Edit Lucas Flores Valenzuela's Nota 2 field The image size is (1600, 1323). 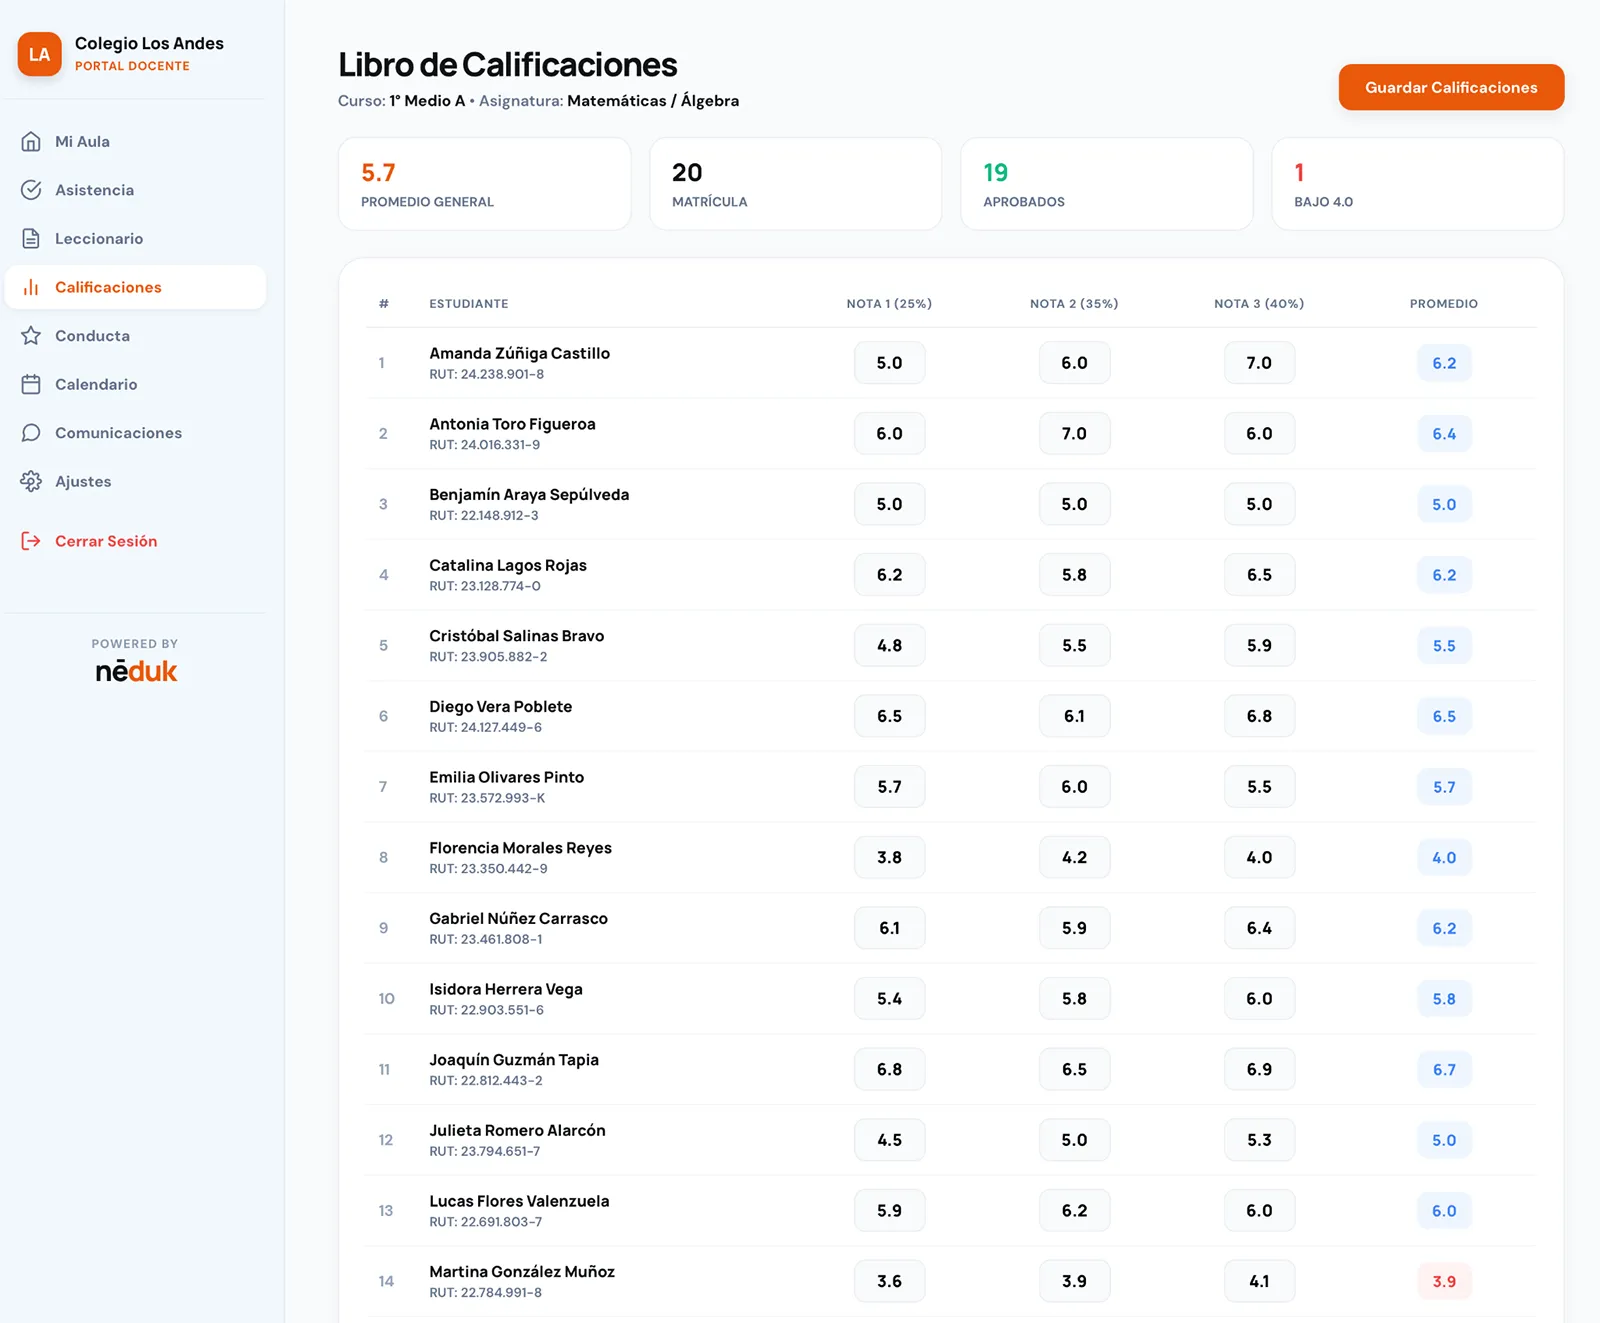tap(1074, 1211)
